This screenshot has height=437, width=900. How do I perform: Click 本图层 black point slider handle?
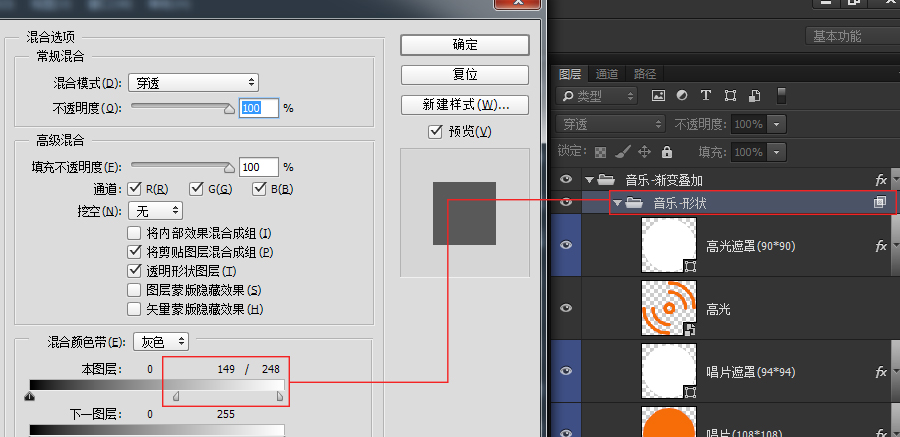click(30, 396)
